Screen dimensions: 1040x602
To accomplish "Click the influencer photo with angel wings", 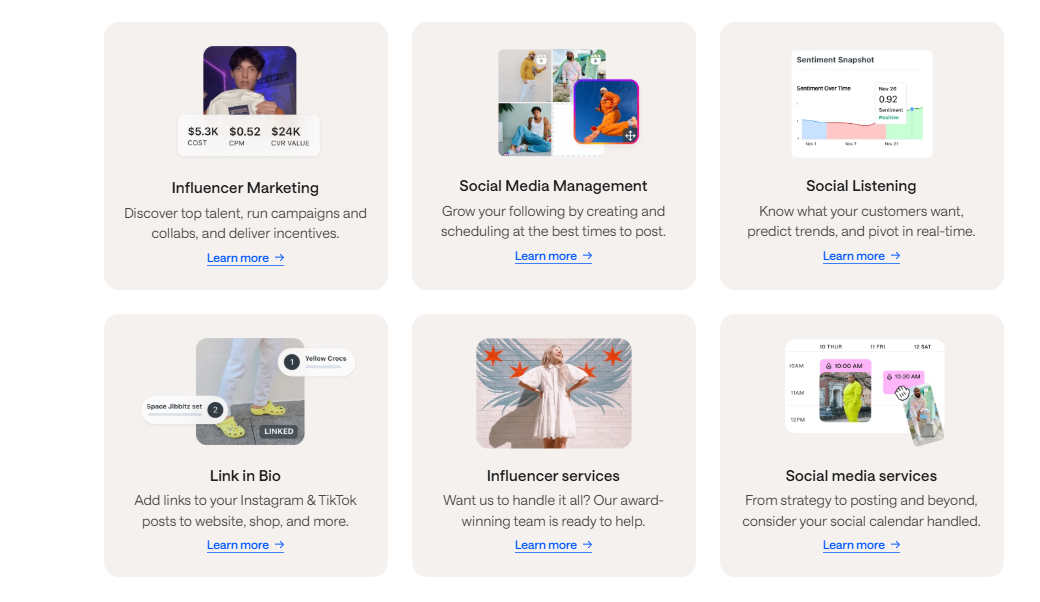I will 553,392.
